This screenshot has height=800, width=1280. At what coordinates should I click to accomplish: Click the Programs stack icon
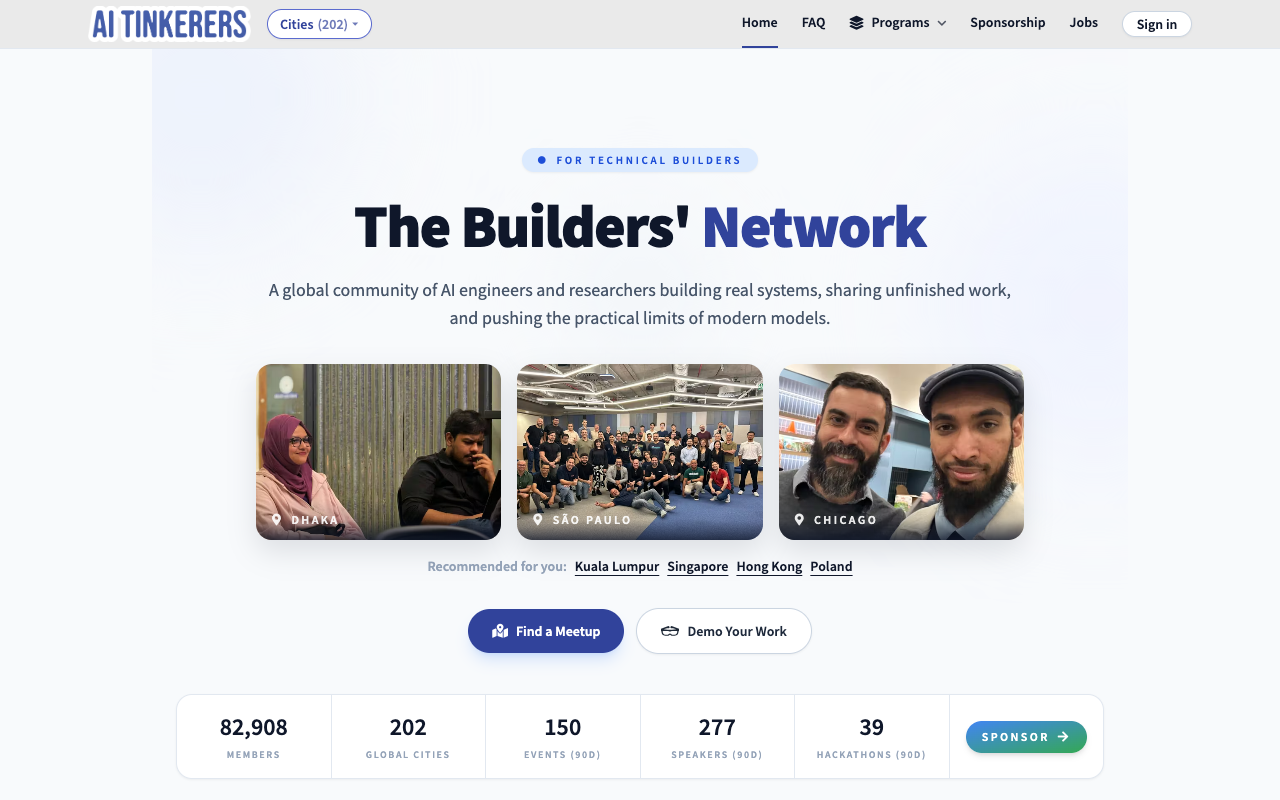click(x=856, y=23)
